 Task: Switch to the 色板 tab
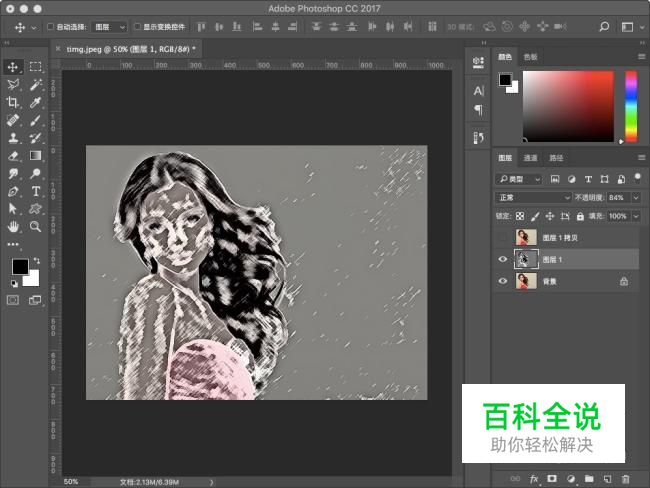tap(530, 58)
